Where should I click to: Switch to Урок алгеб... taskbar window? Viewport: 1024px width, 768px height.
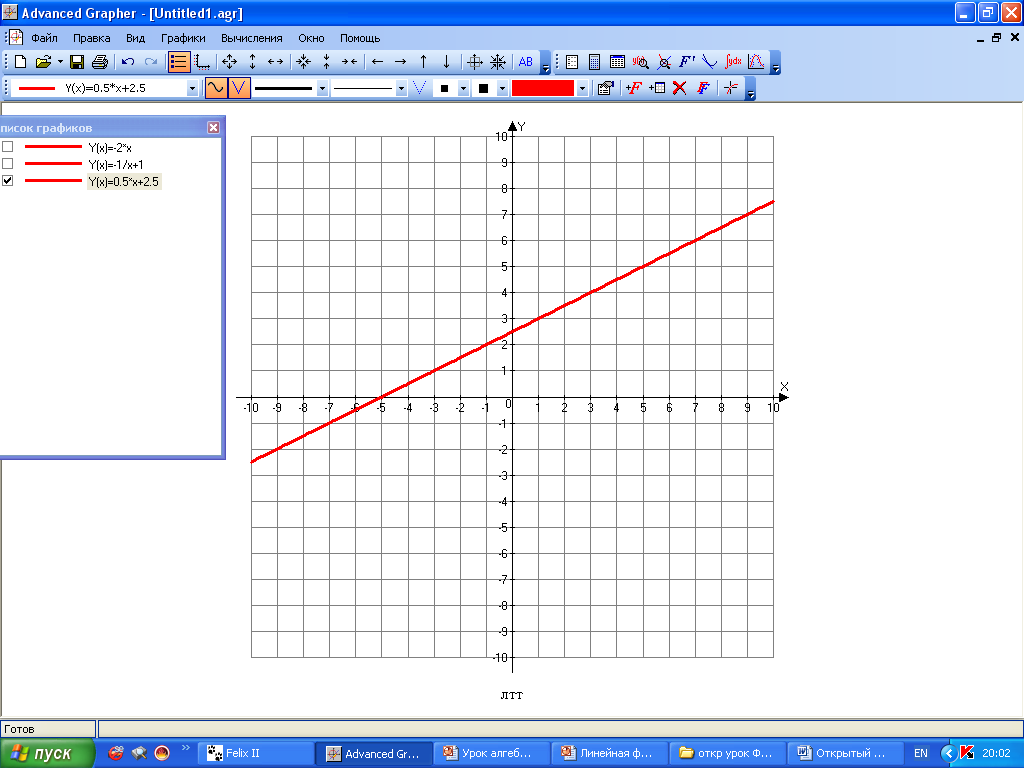click(491, 754)
